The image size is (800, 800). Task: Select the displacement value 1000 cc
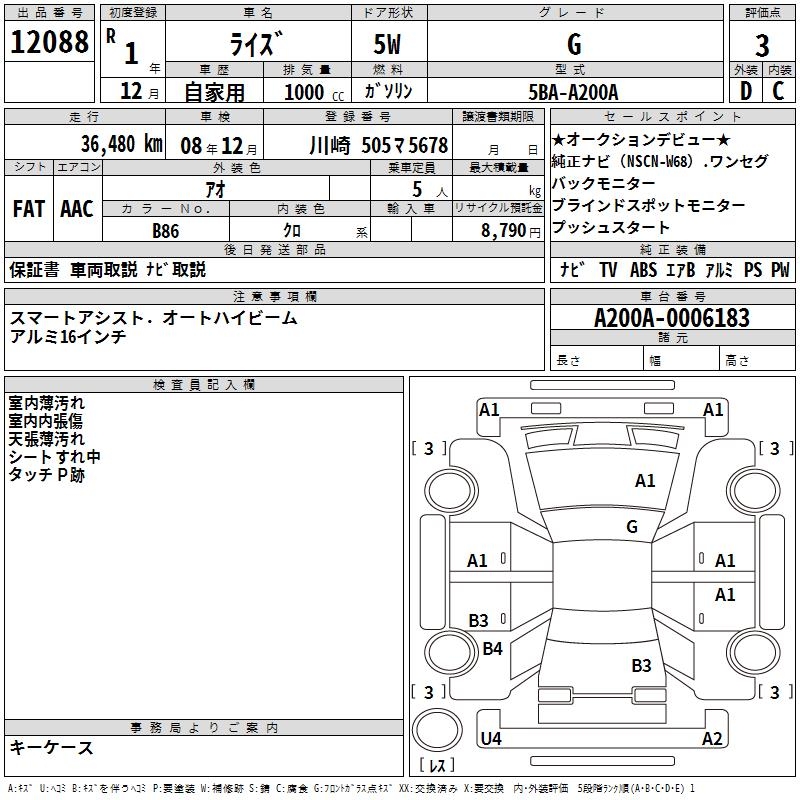(314, 93)
